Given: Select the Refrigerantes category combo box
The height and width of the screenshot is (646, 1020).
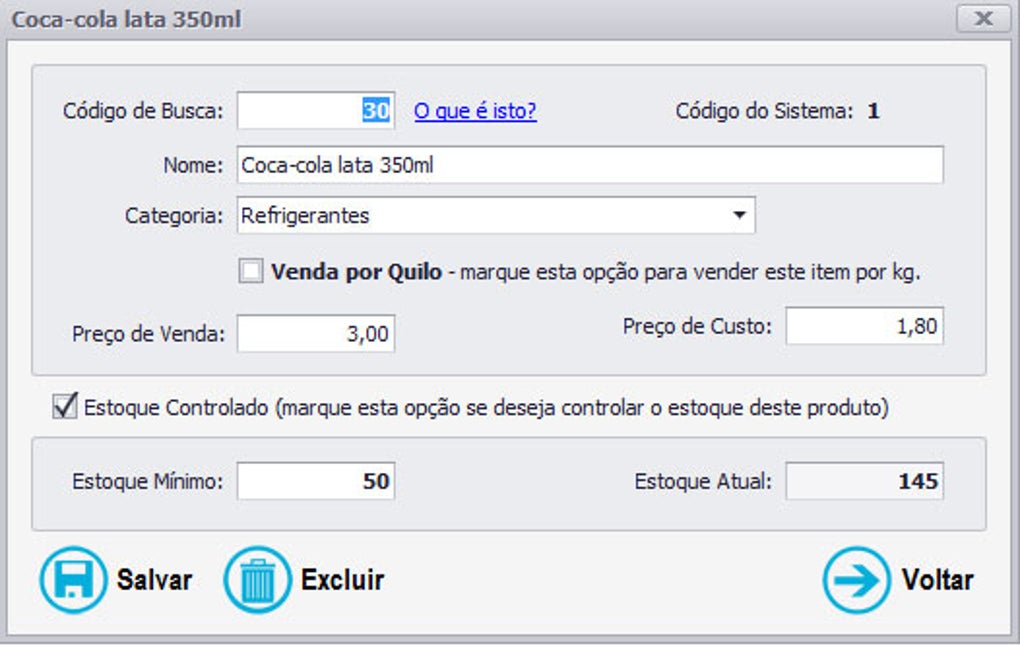Looking at the screenshot, I should 480,215.
